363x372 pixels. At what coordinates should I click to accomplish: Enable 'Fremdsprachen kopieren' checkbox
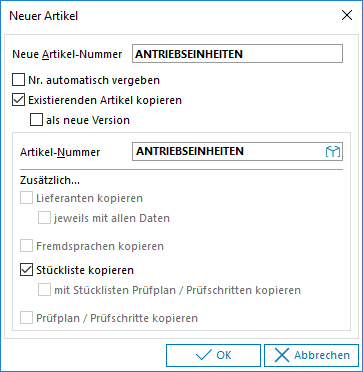point(26,246)
